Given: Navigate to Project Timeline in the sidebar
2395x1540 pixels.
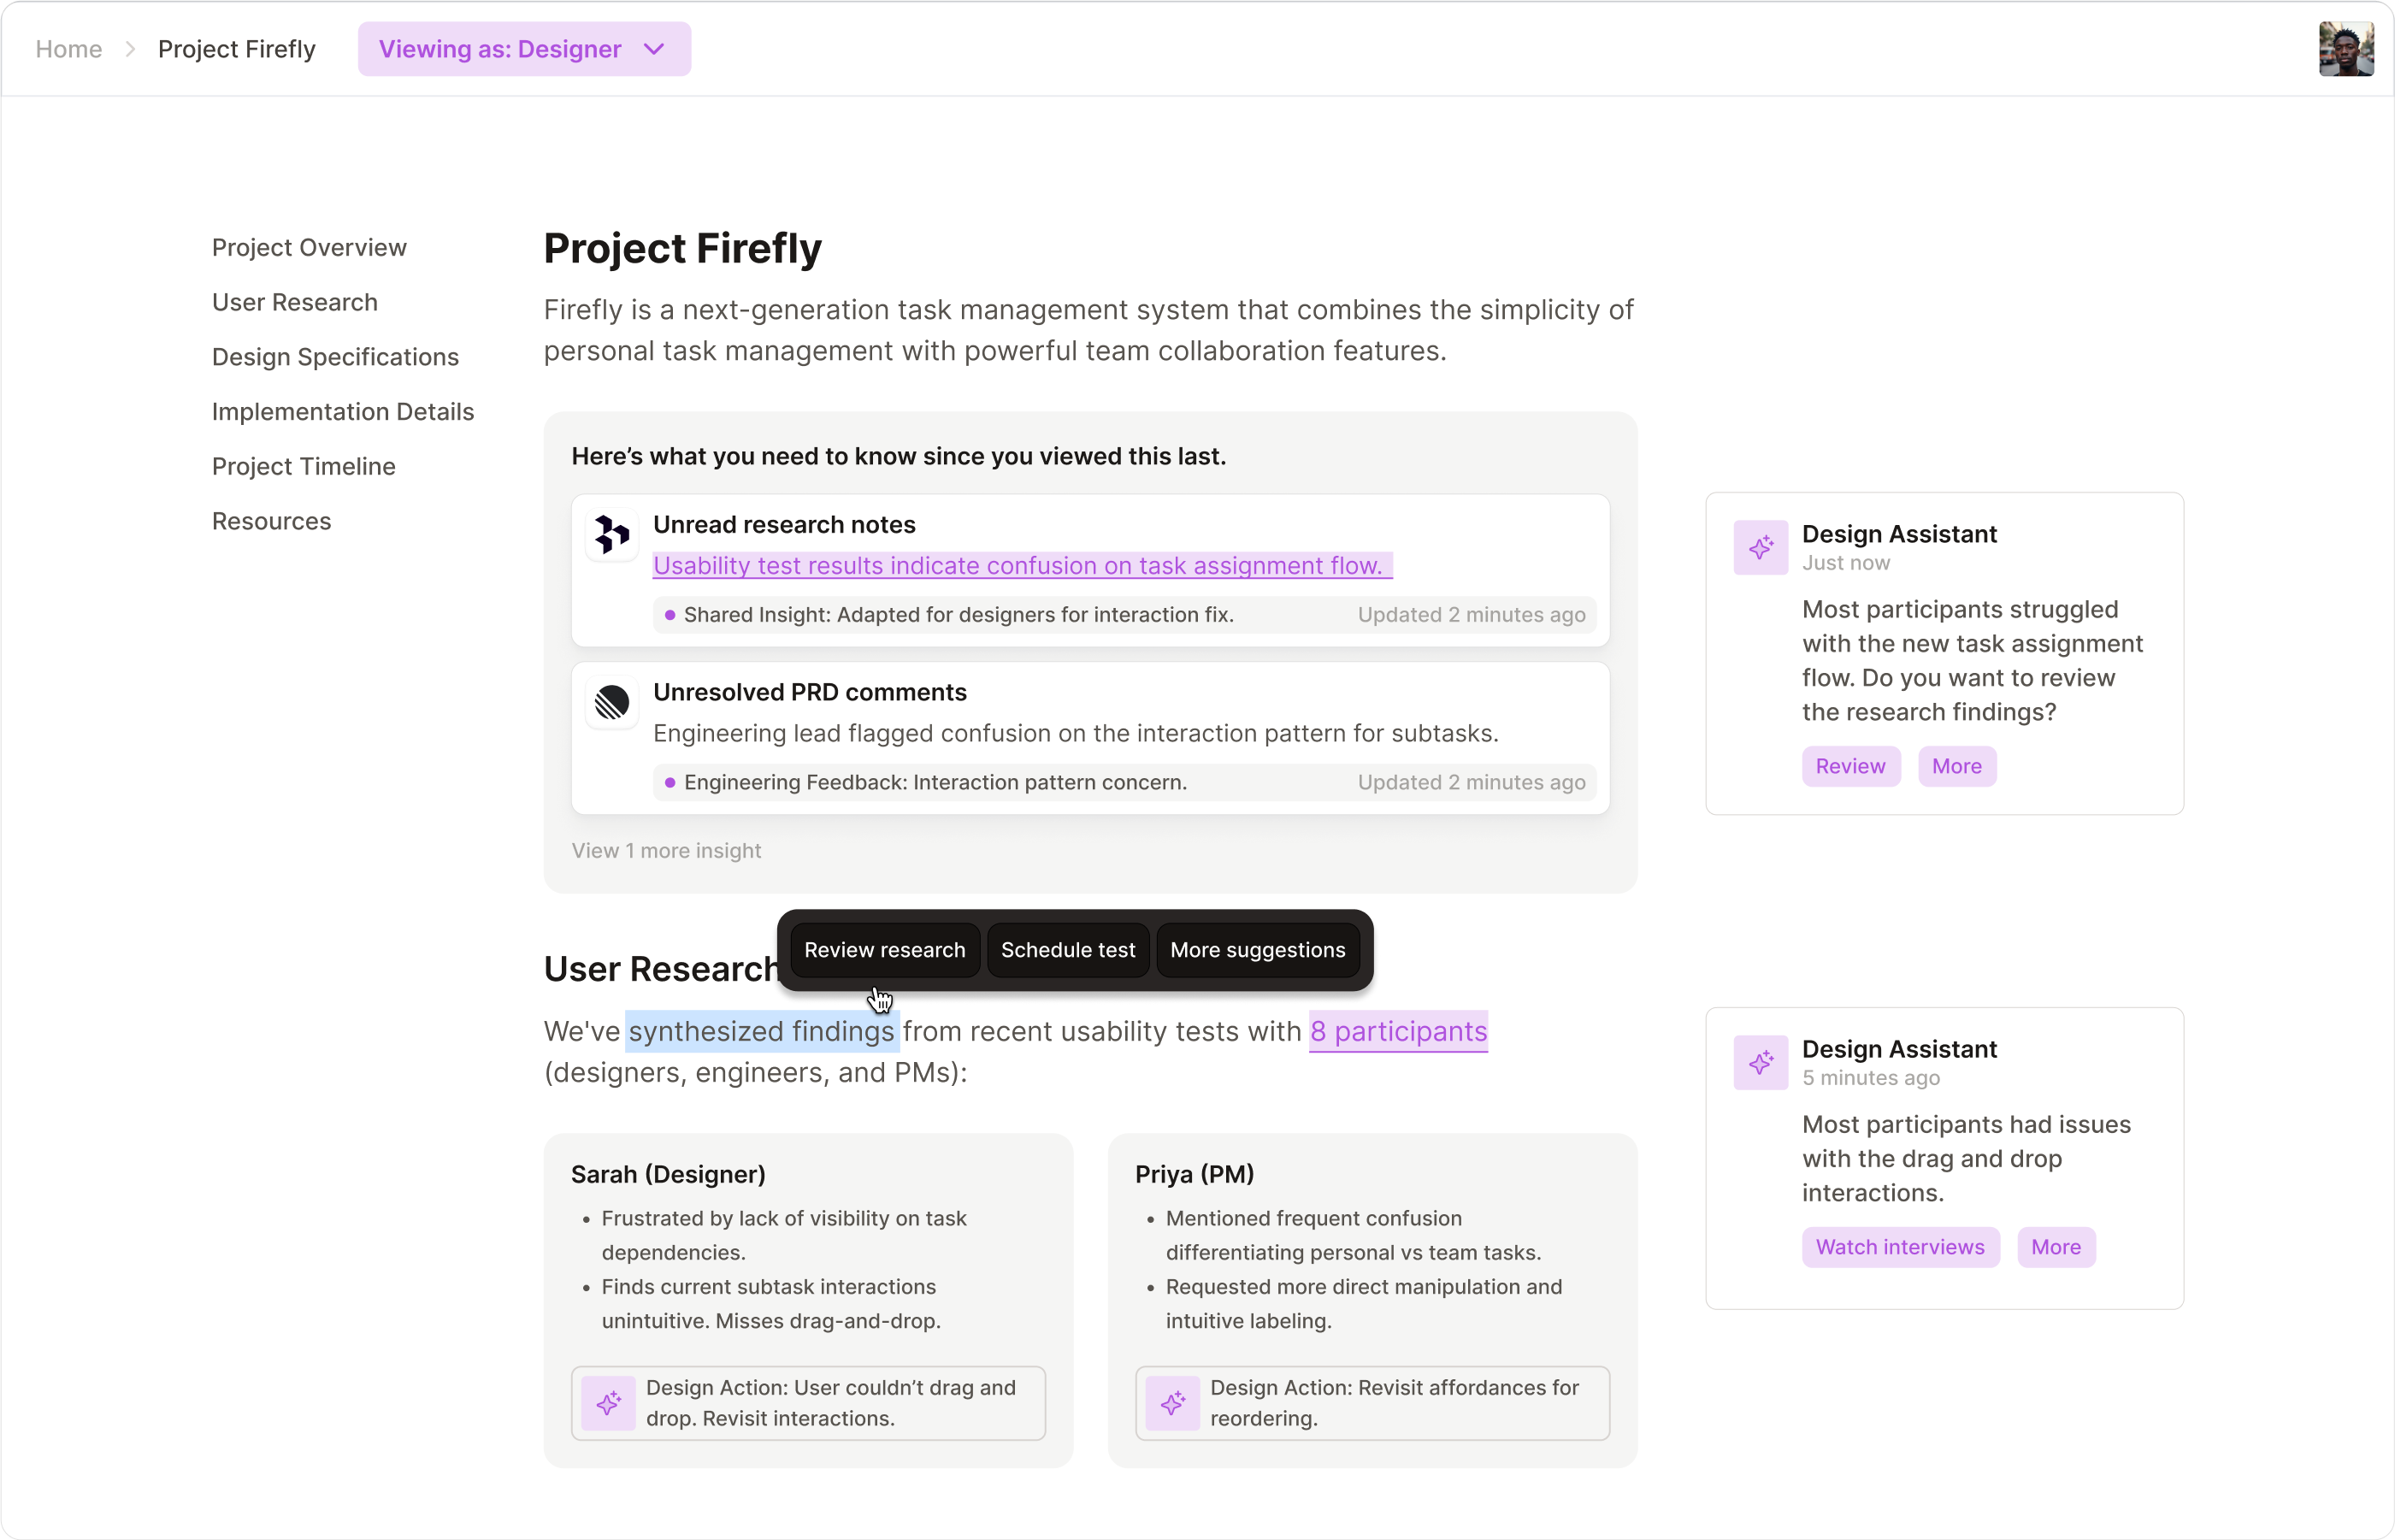Looking at the screenshot, I should point(303,466).
